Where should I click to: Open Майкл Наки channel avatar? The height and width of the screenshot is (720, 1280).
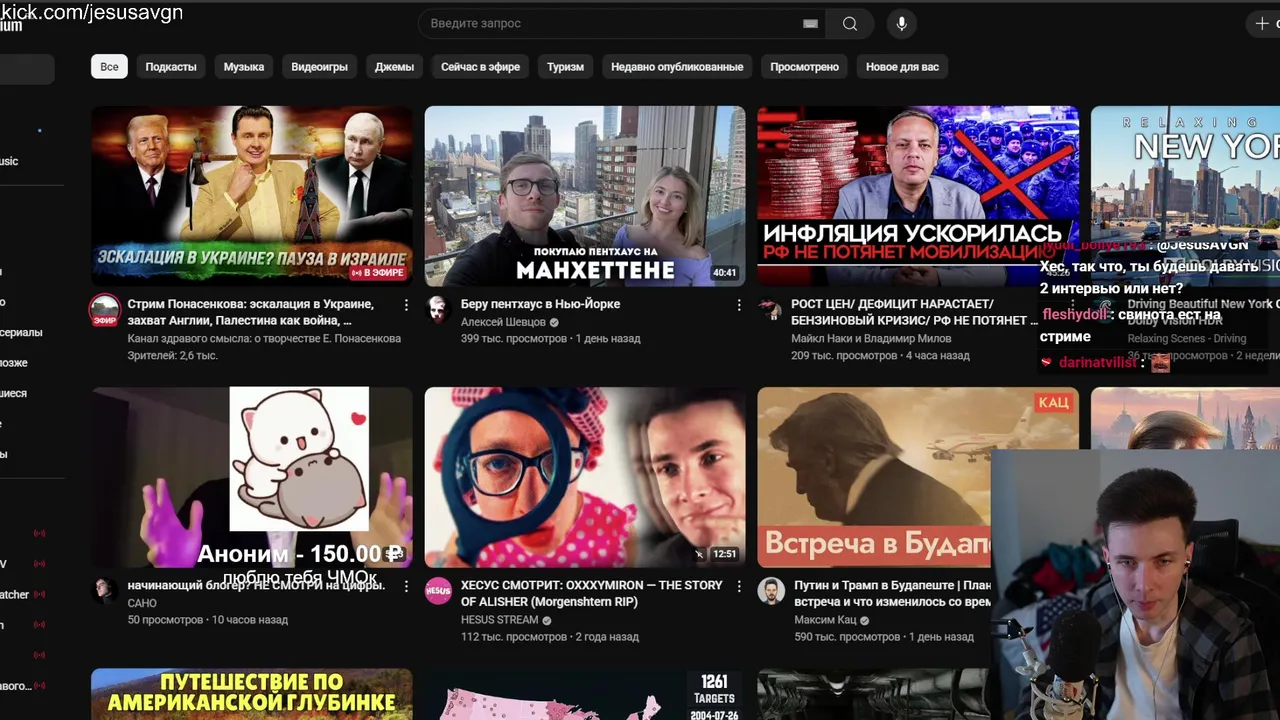pos(770,307)
